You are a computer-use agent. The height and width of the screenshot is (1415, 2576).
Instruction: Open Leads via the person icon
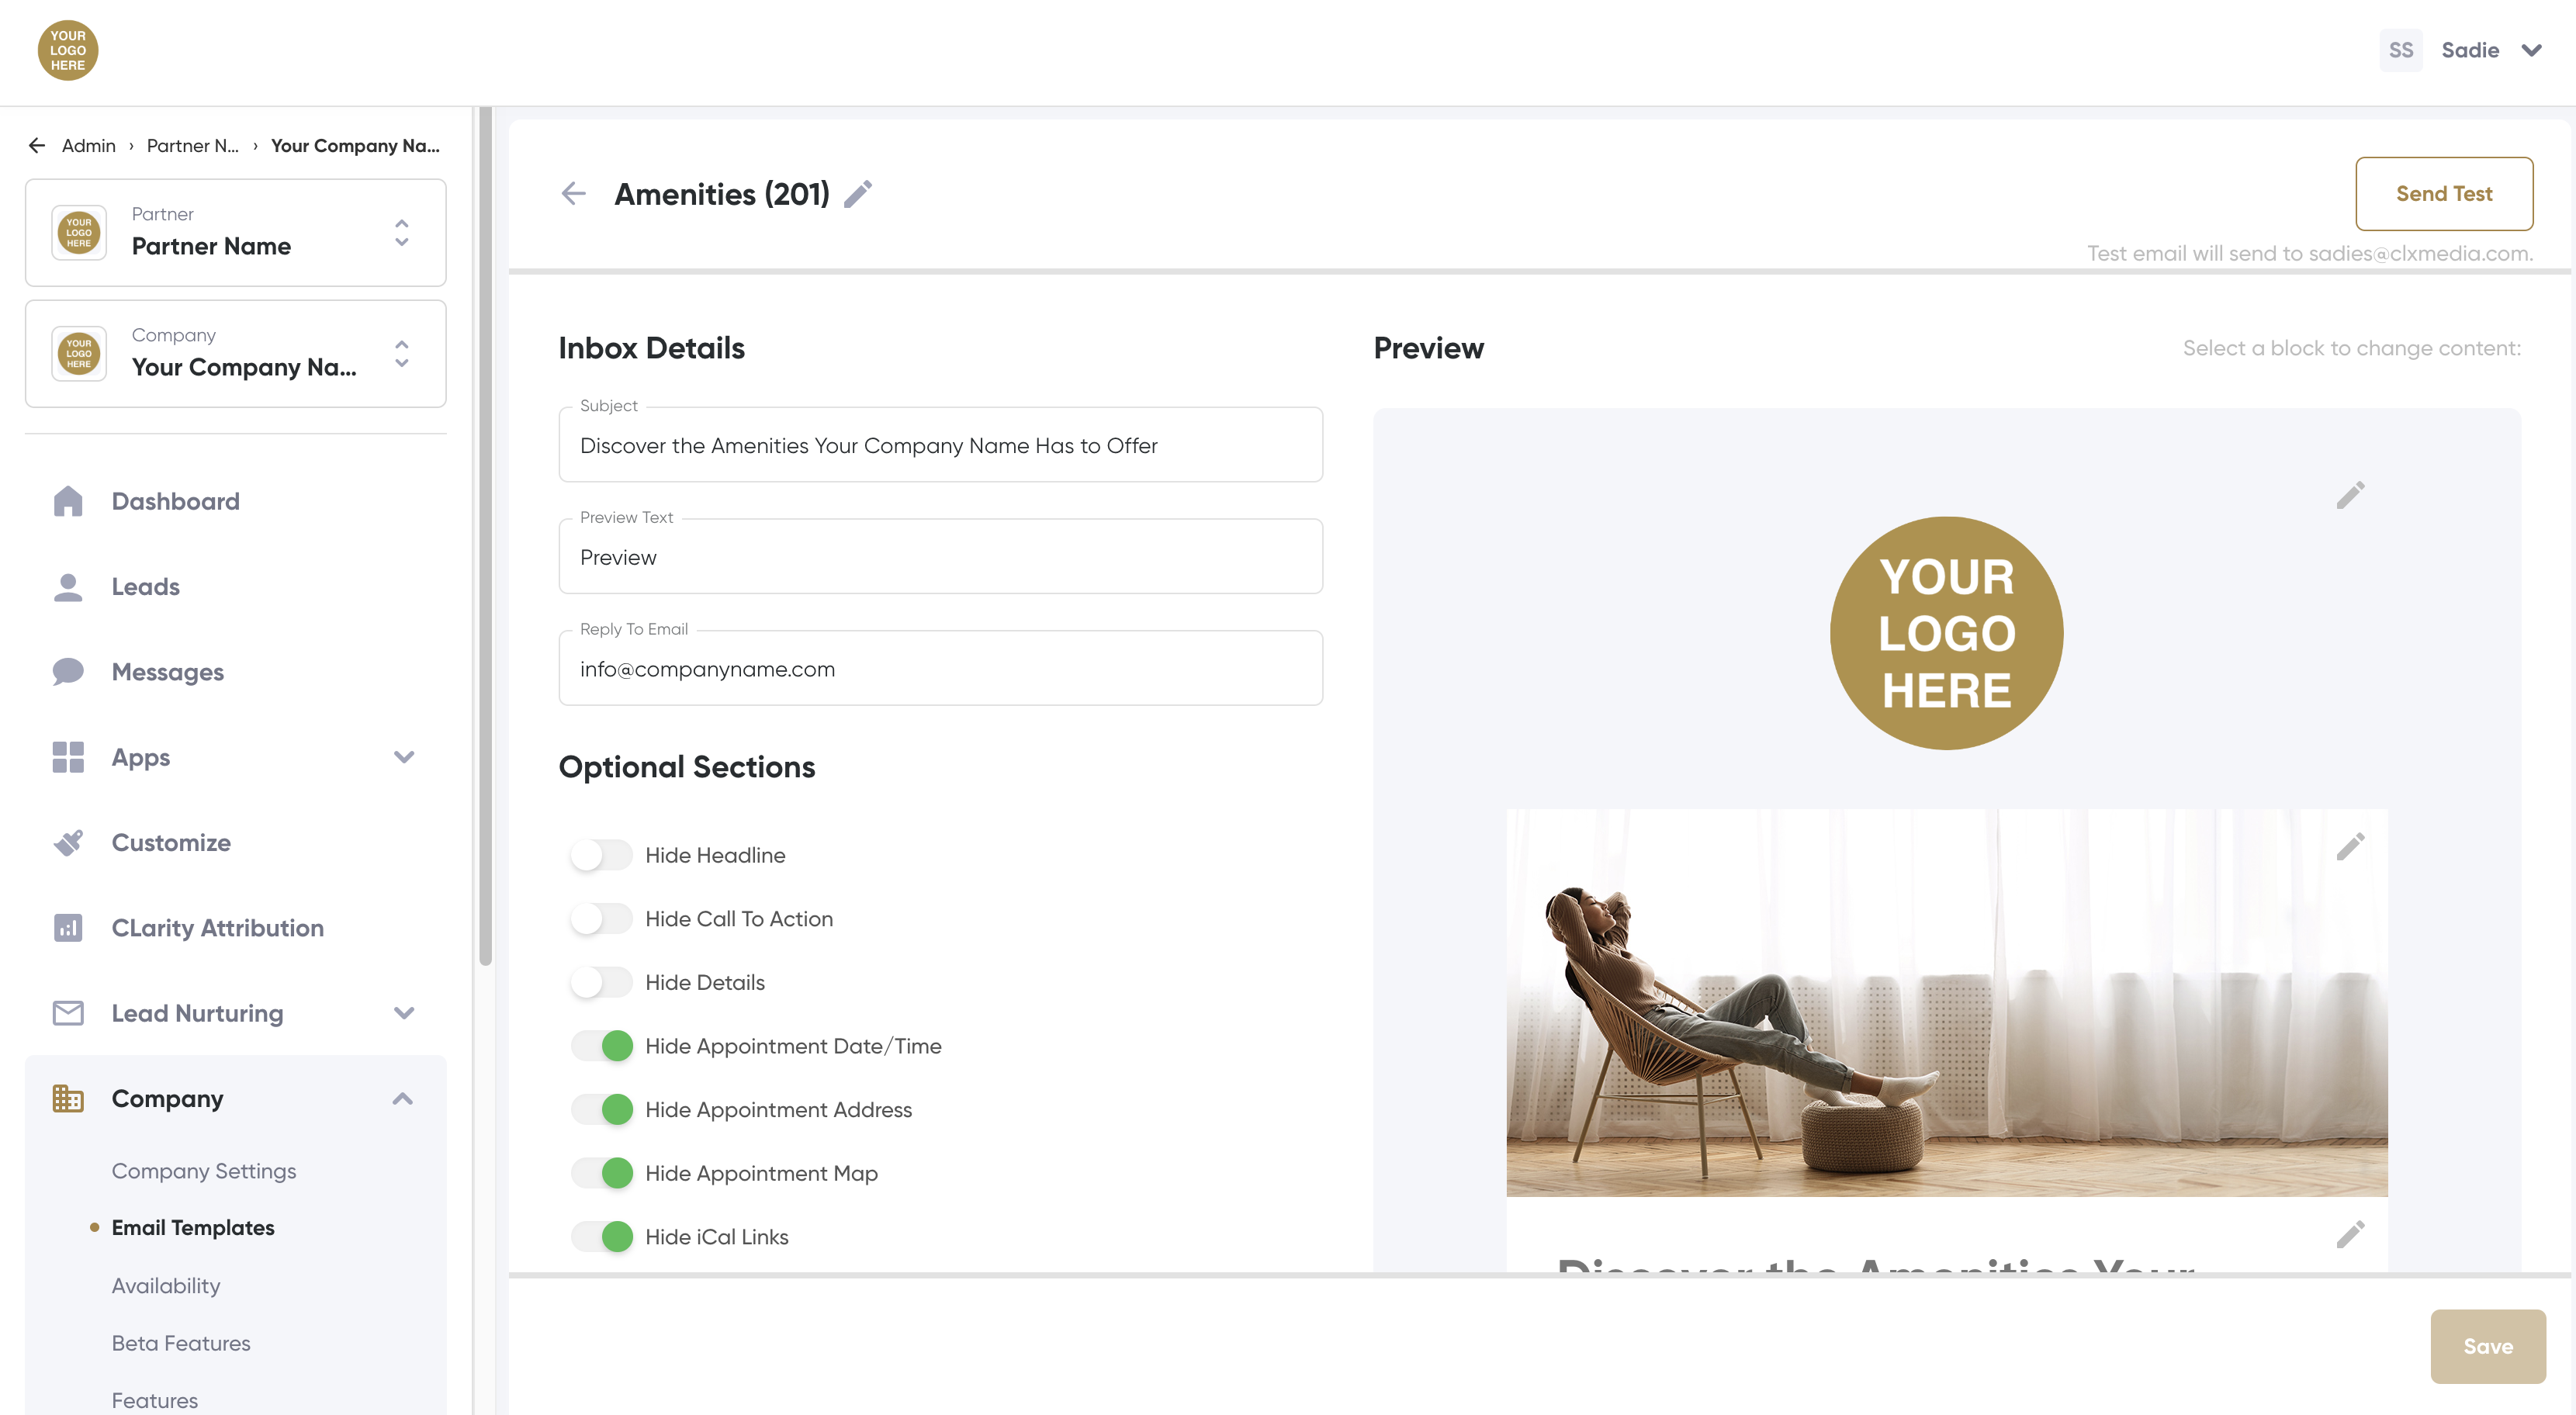pyautogui.click(x=68, y=587)
